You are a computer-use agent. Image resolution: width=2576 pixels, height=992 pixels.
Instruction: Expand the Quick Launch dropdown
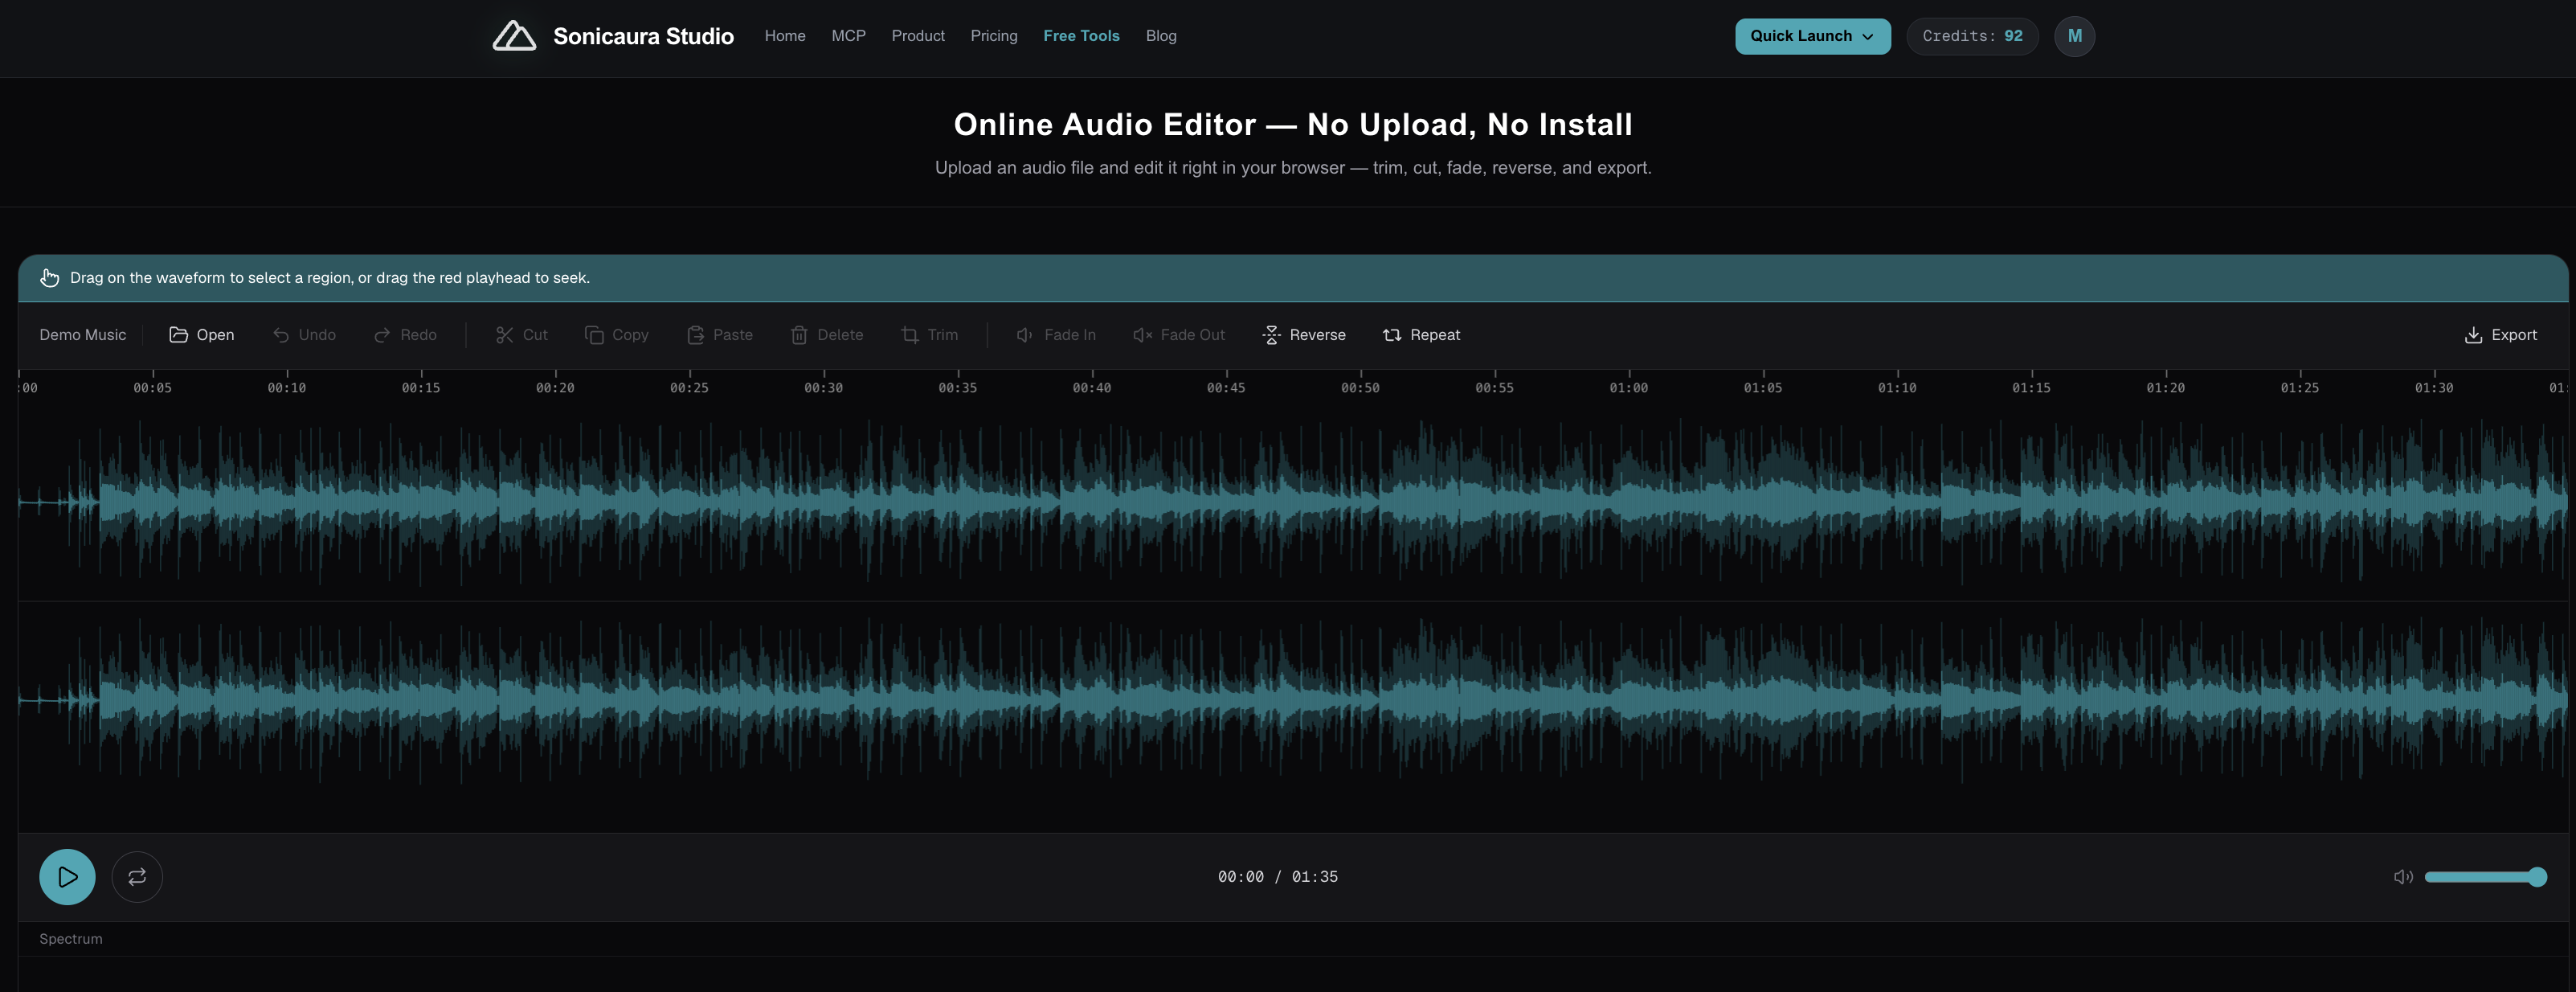[x=1812, y=36]
